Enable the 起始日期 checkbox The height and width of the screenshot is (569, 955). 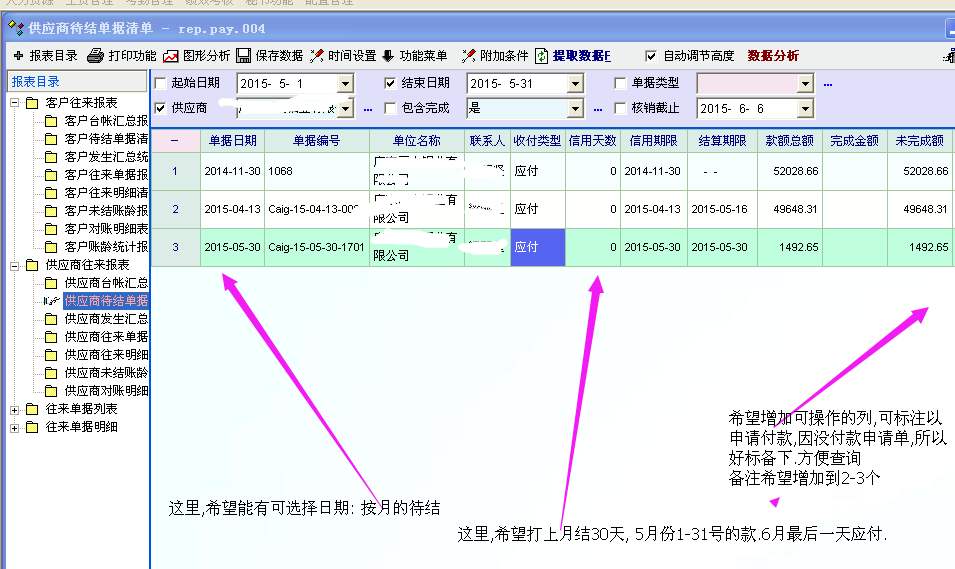(161, 83)
